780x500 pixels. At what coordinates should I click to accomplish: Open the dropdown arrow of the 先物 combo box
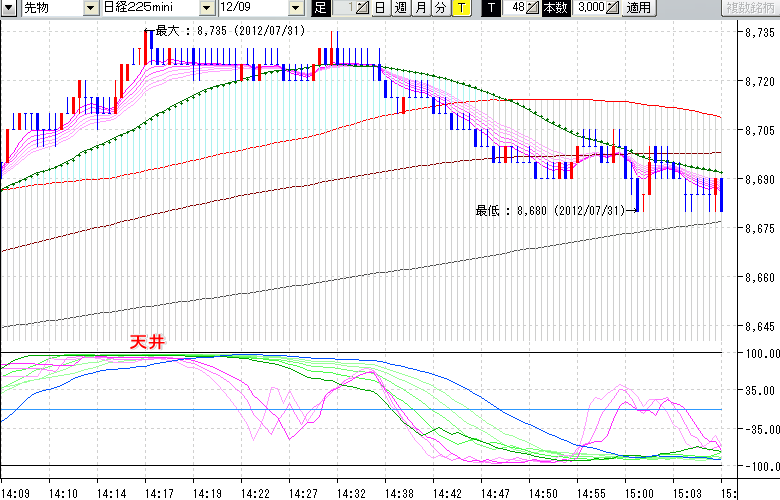[x=90, y=7]
